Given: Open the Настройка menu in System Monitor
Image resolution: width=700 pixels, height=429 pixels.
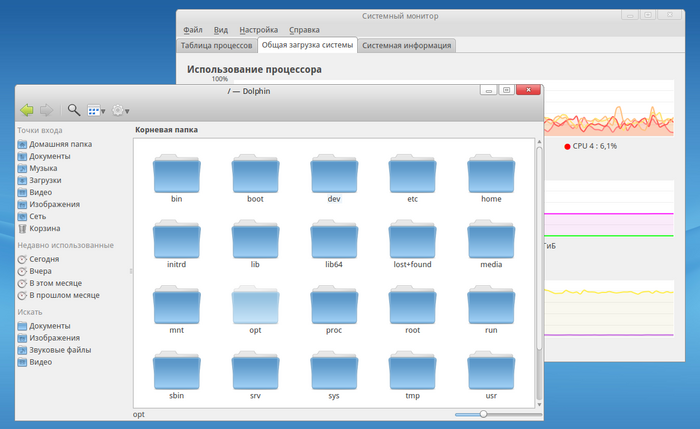Looking at the screenshot, I should [x=259, y=31].
